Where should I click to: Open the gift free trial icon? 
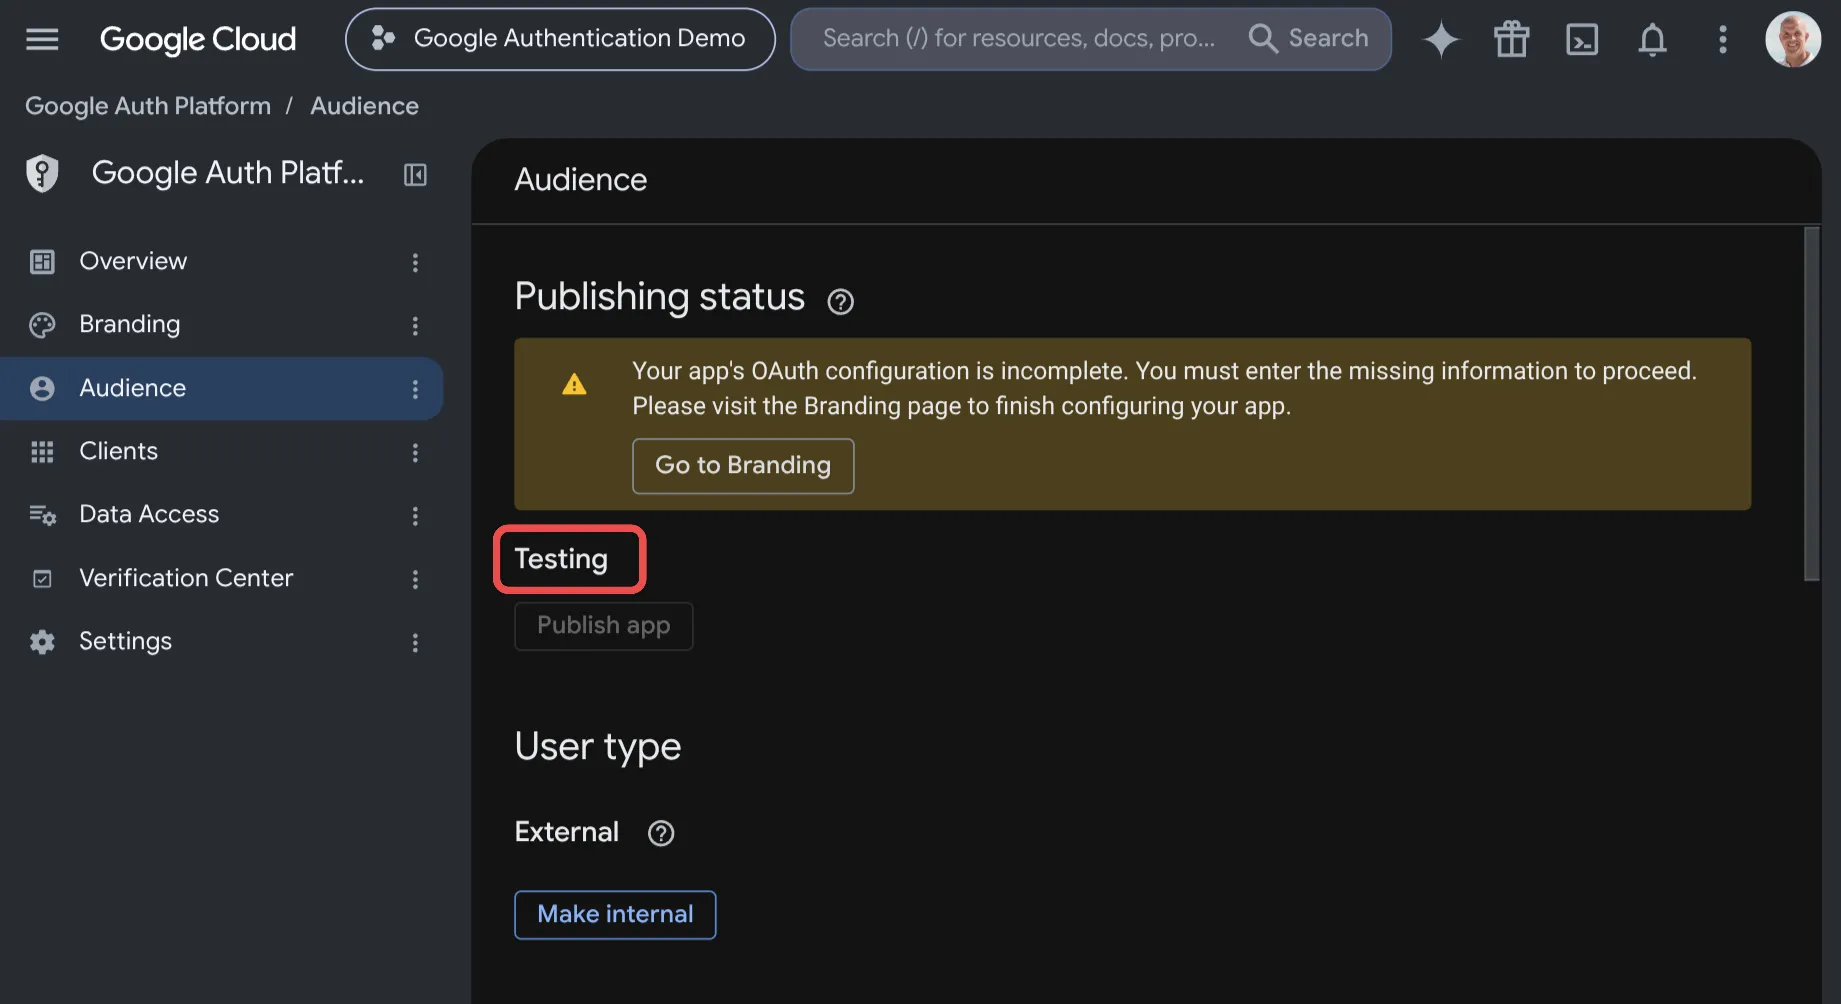click(x=1511, y=39)
